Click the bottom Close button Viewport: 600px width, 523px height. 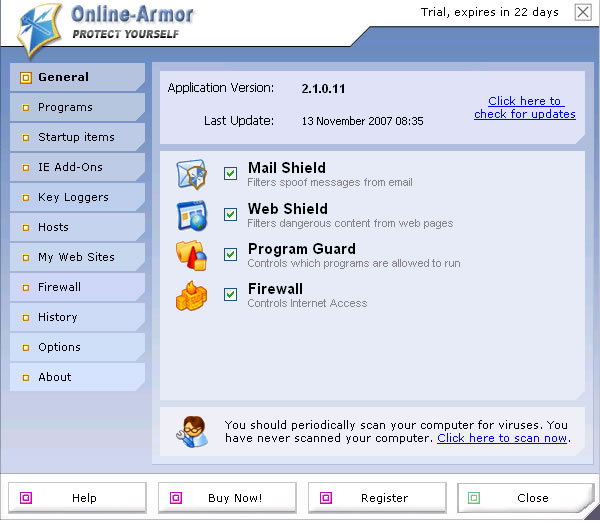[x=525, y=497]
